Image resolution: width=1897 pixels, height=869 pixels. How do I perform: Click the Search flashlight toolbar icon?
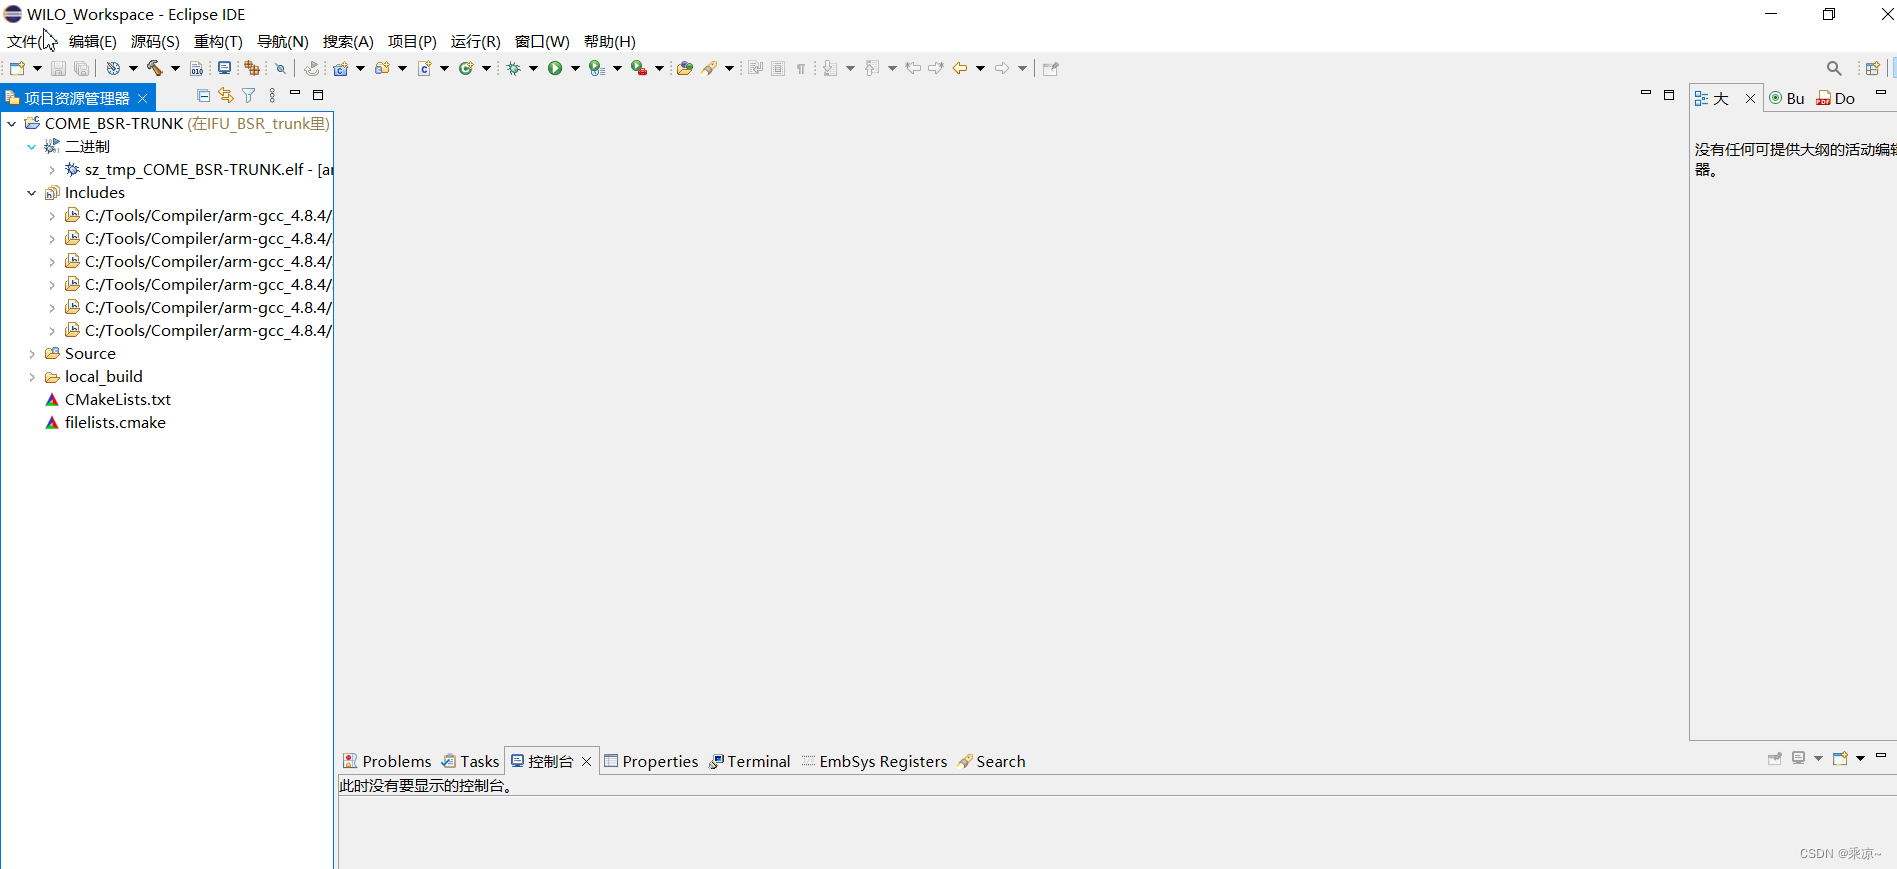tap(710, 68)
